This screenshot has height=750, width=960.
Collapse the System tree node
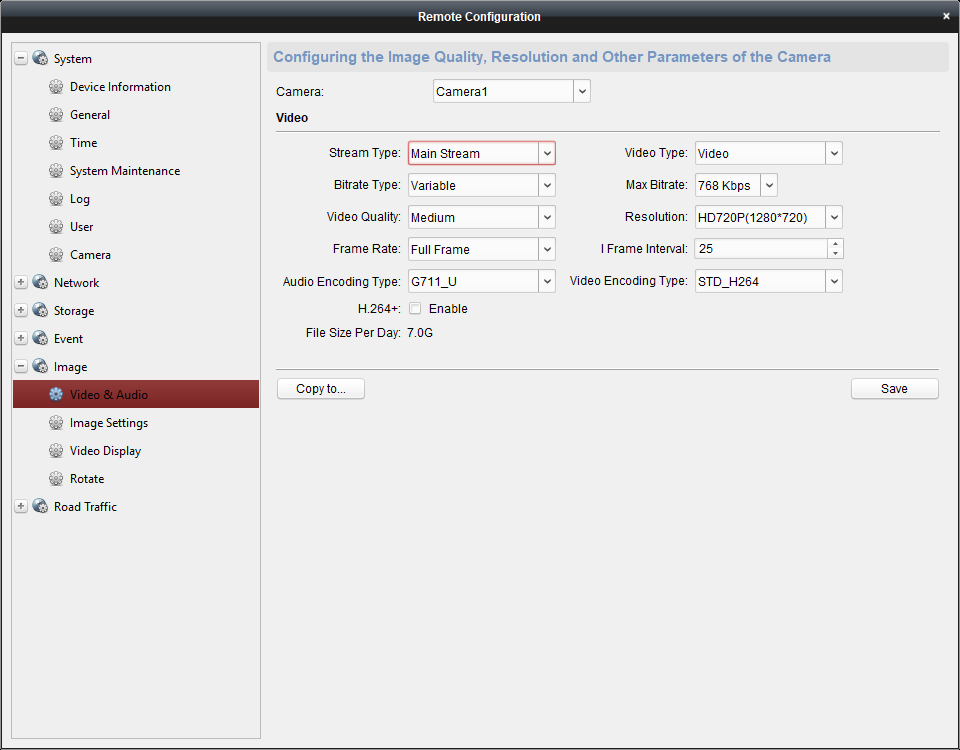click(x=21, y=59)
